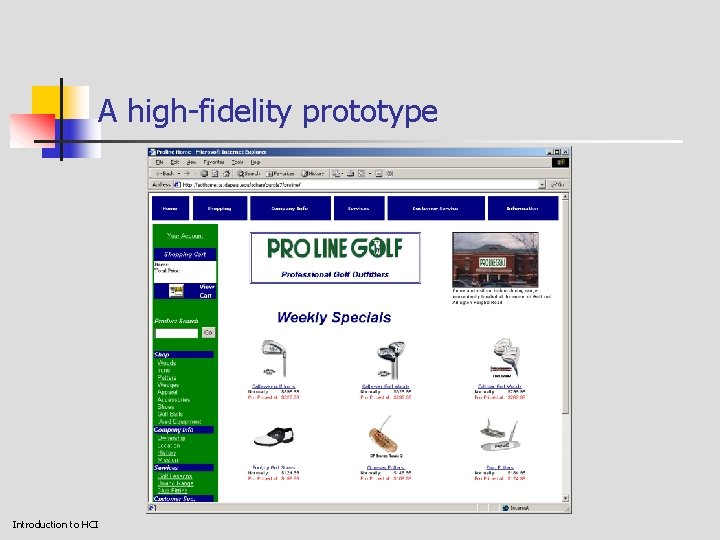Click the View Cart link

(207, 291)
